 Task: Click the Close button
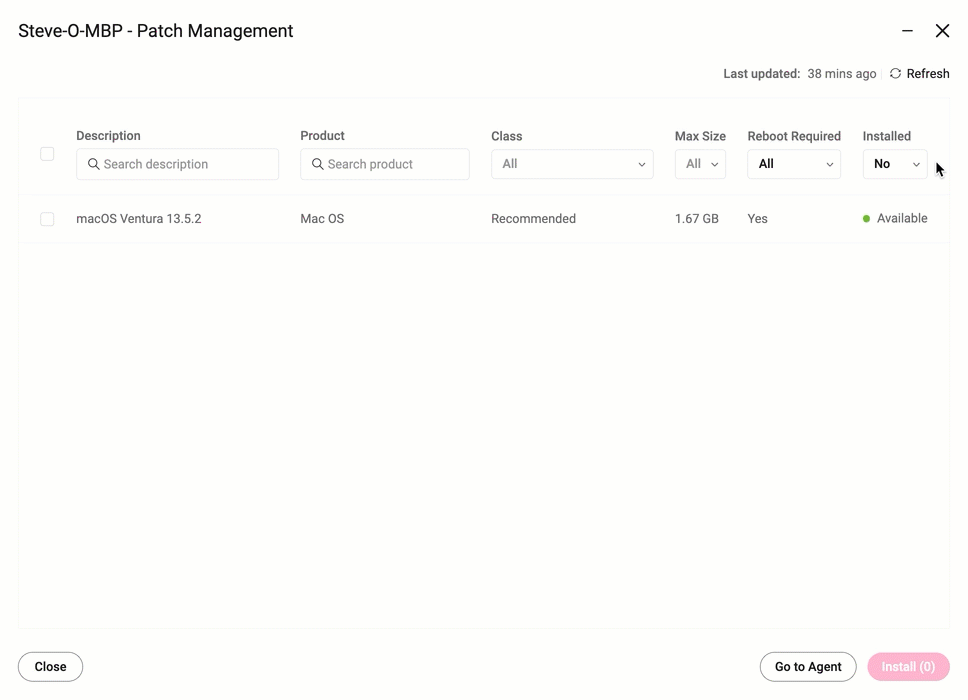[50, 667]
